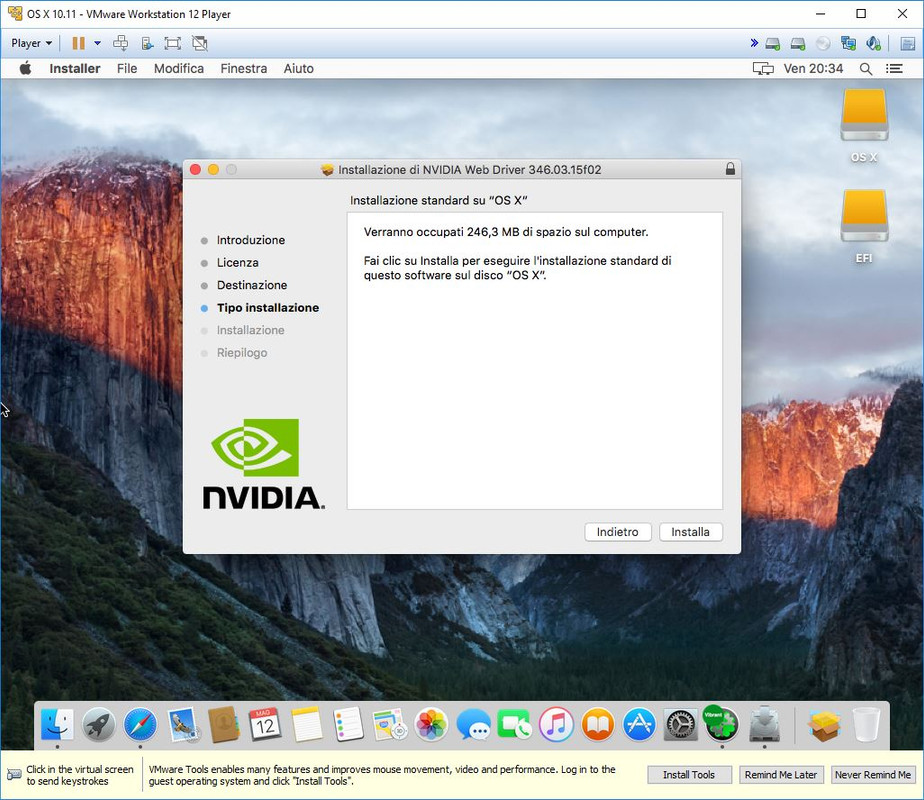This screenshot has width=924, height=800.
Task: Click Install Tools button
Action: [x=689, y=775]
